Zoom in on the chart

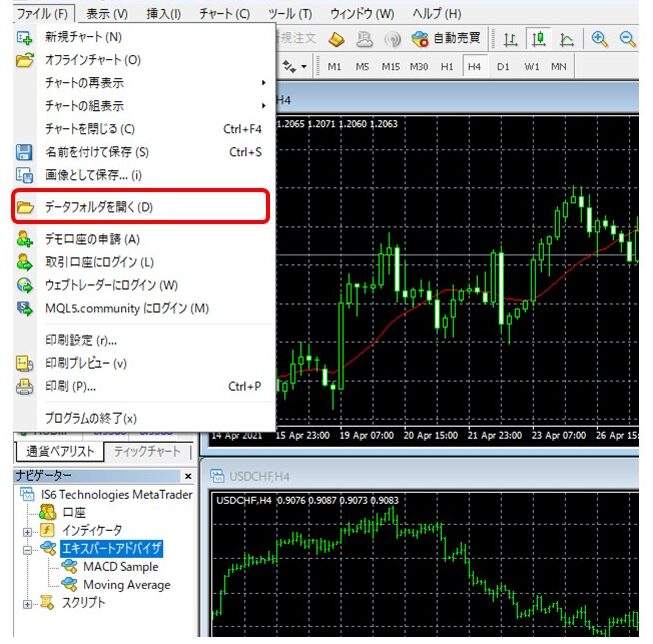(600, 39)
